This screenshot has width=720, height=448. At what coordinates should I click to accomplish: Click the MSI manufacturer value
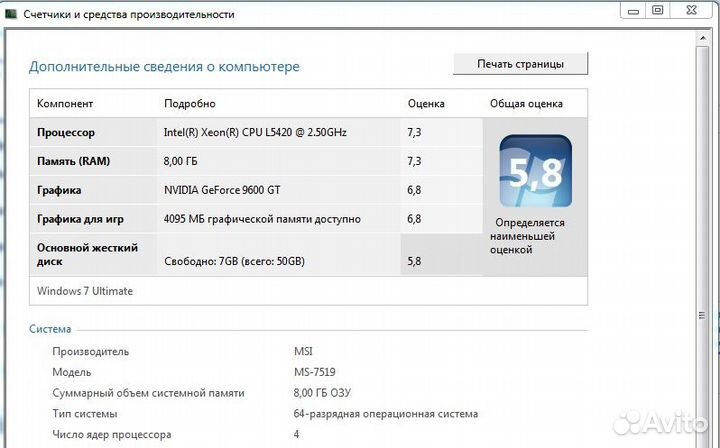tap(303, 352)
